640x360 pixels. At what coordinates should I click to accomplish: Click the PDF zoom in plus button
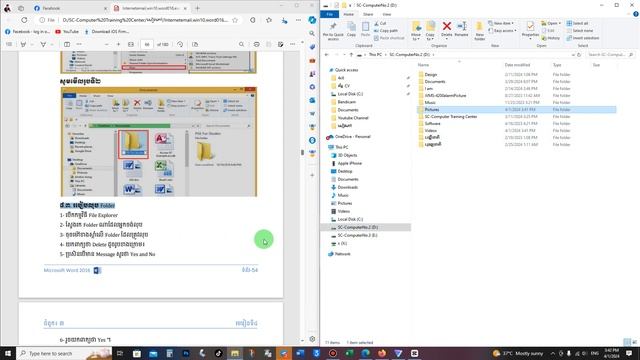pyautogui.click(x=118, y=44)
